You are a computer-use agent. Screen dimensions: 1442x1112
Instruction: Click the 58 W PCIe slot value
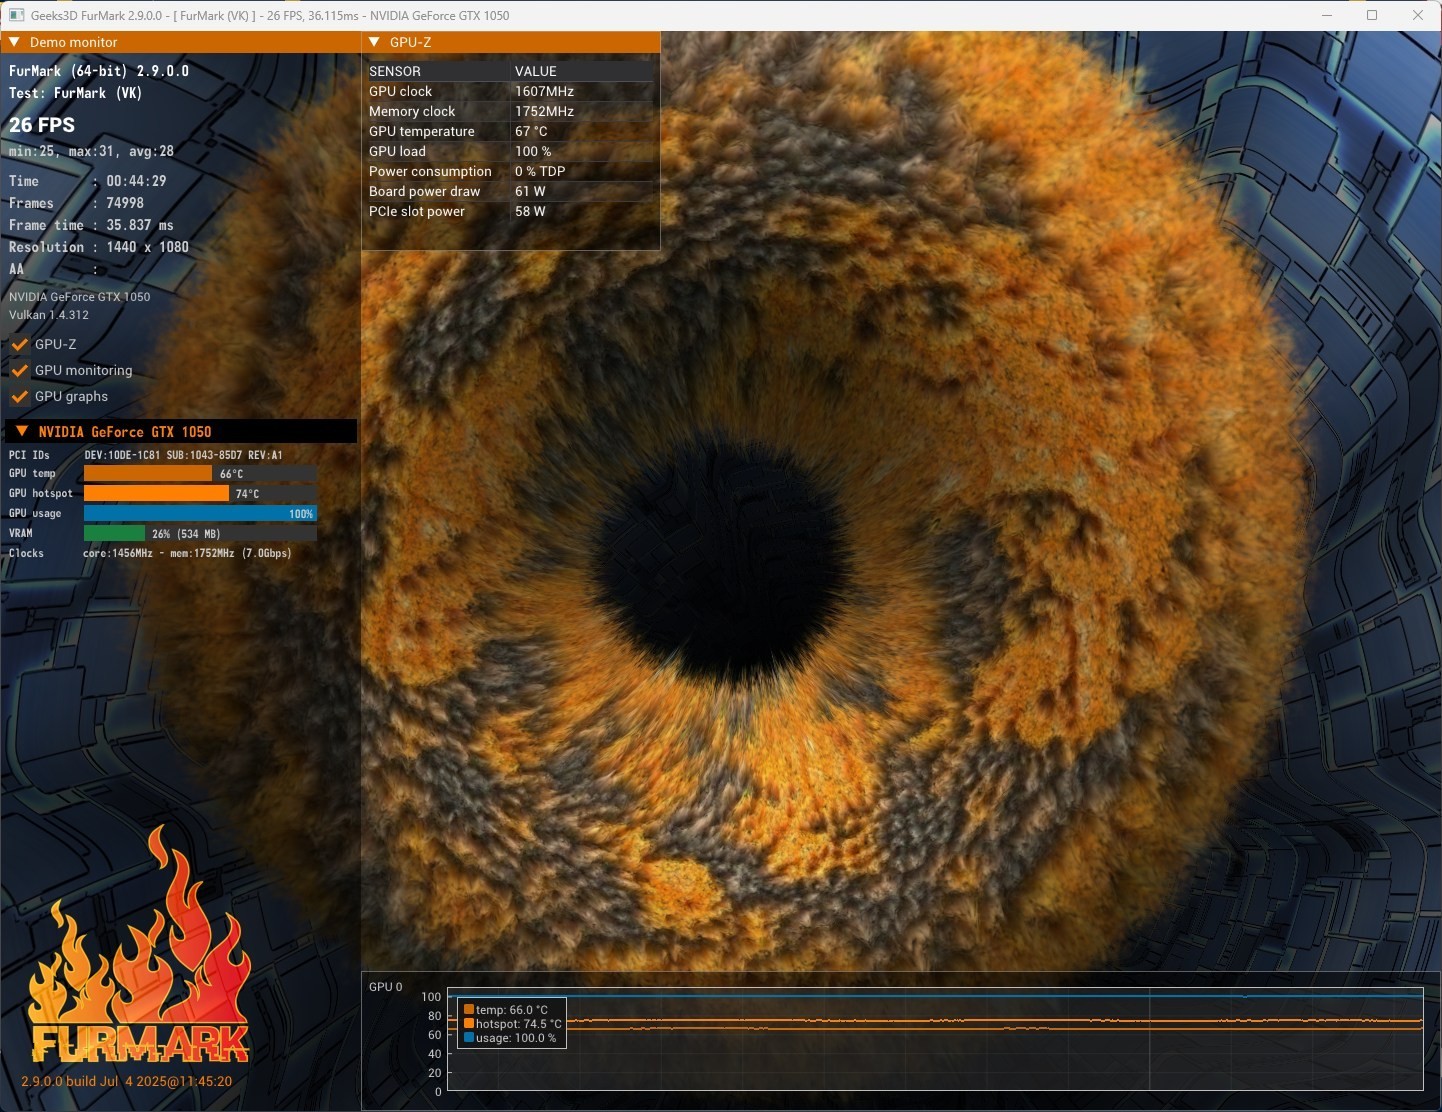[530, 211]
